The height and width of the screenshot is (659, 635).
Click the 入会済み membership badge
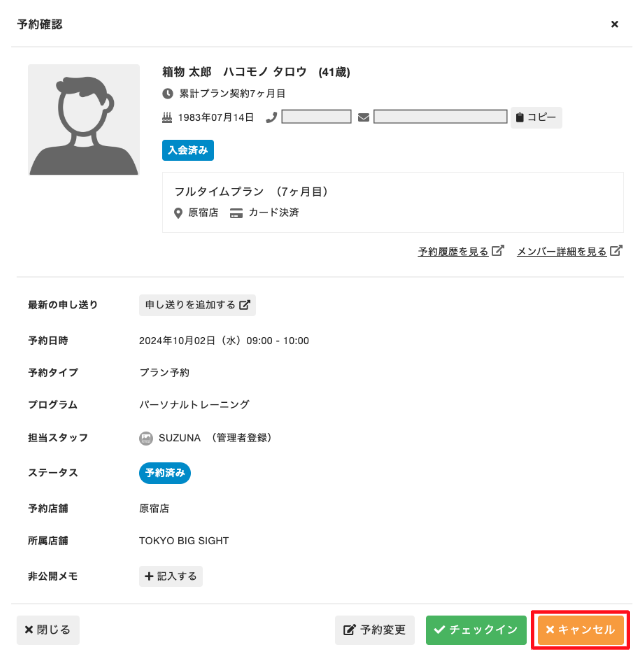(x=188, y=150)
